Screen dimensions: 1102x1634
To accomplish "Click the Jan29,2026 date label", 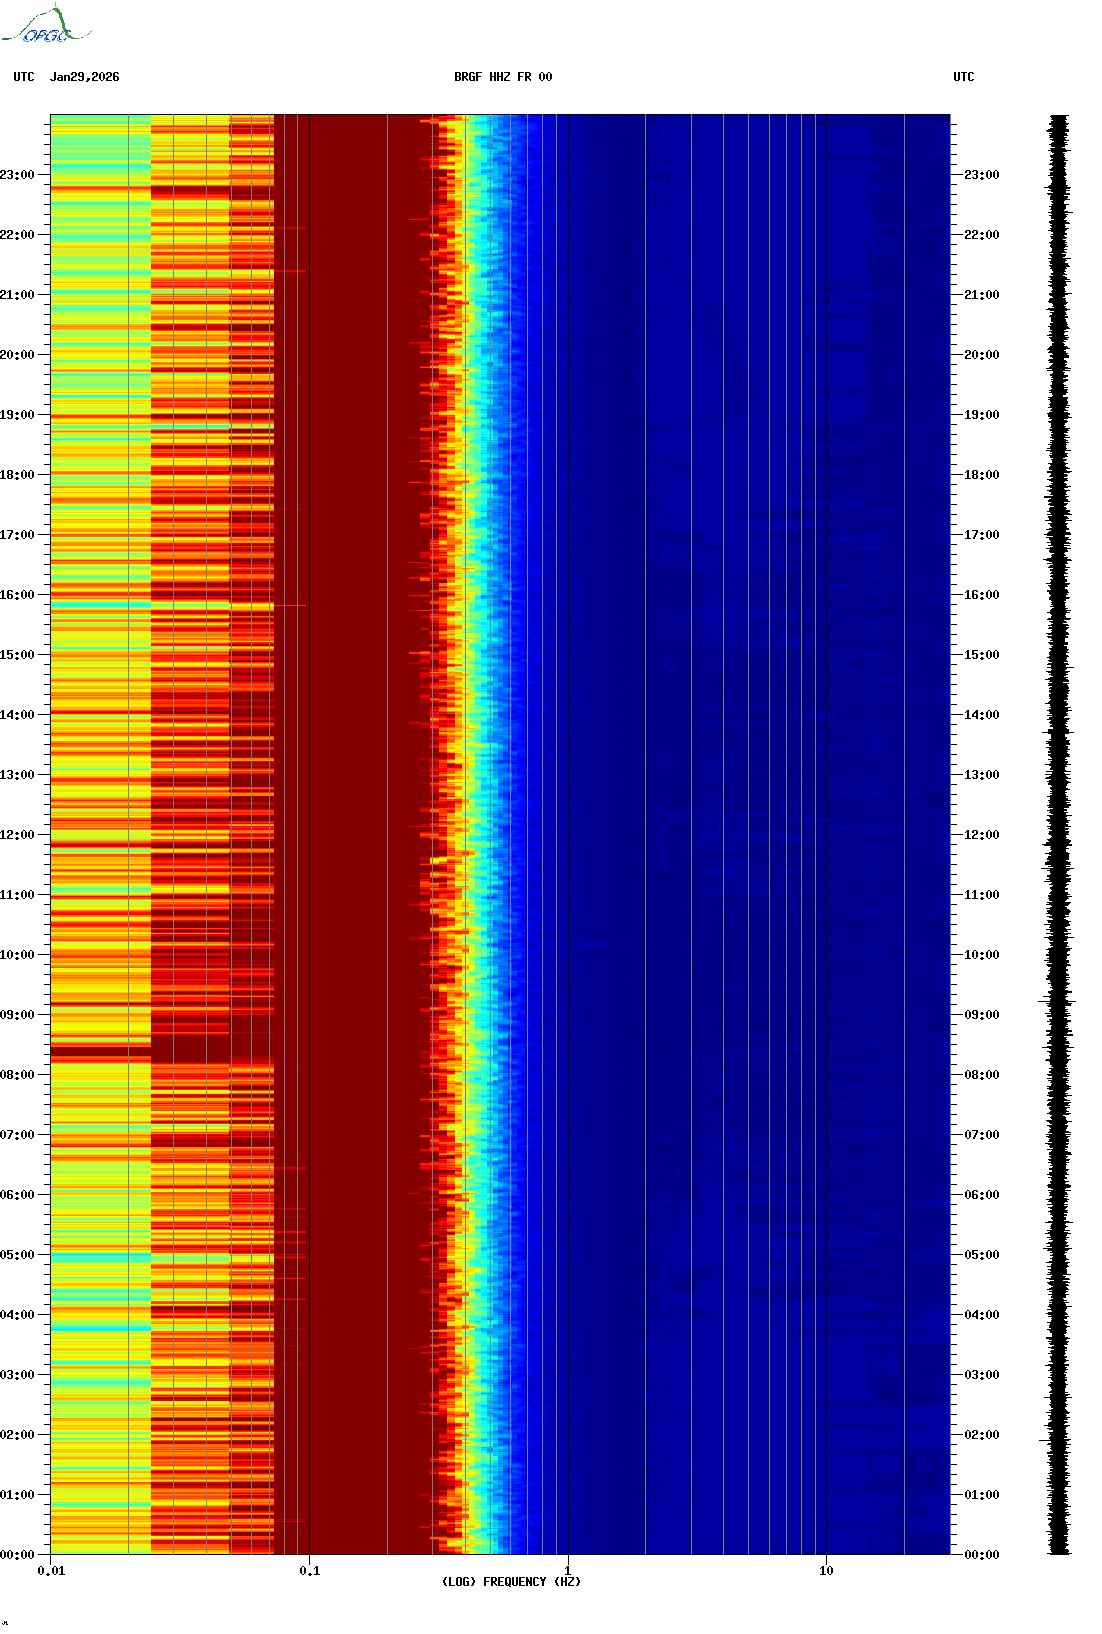I will [84, 77].
